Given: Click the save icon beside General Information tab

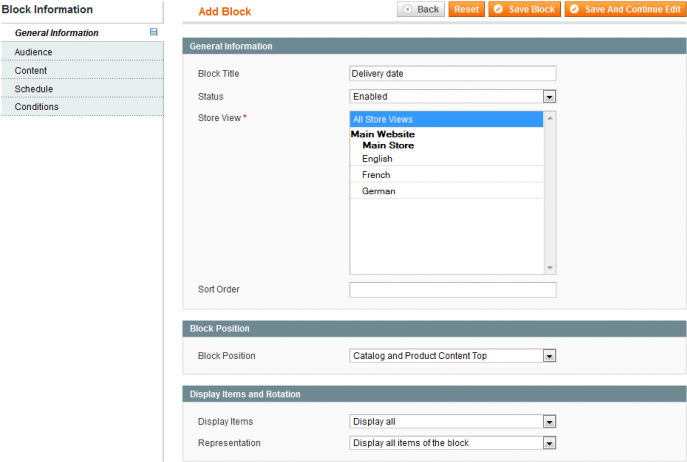Looking at the screenshot, I should (153, 32).
